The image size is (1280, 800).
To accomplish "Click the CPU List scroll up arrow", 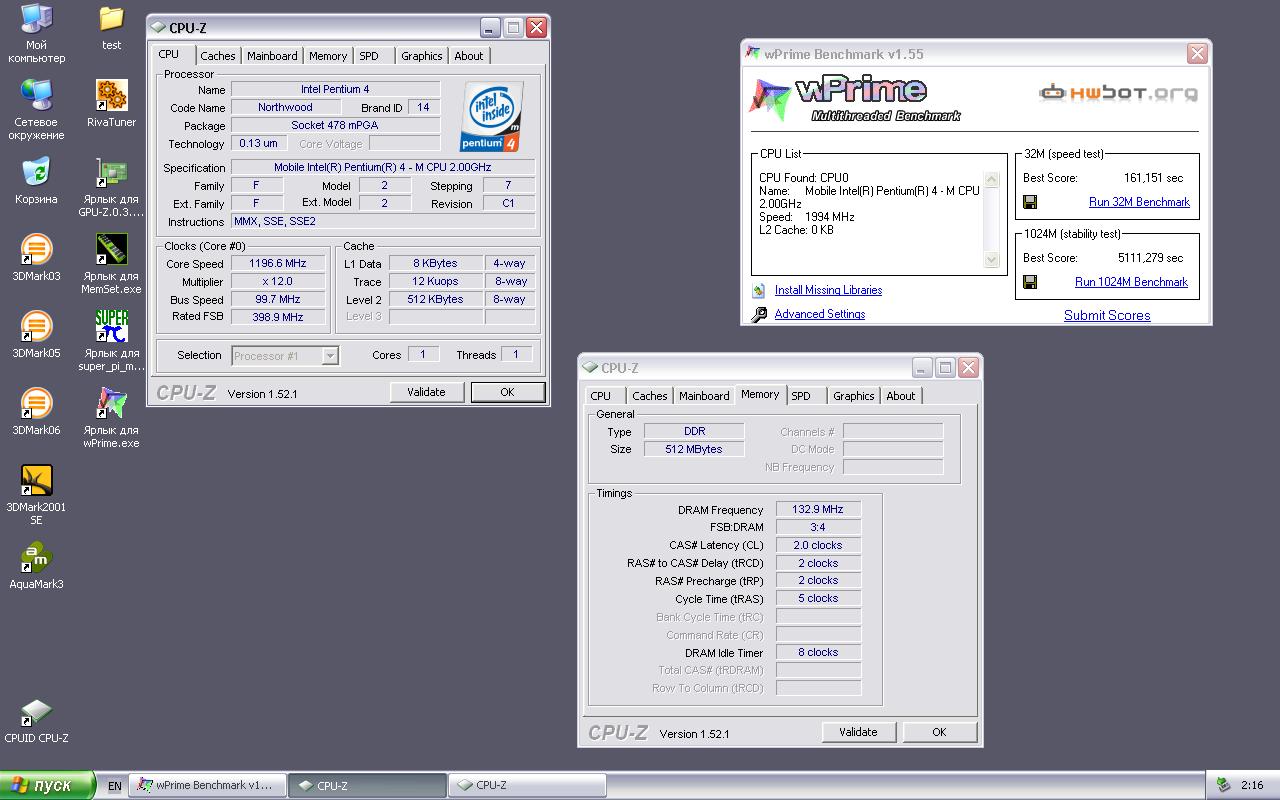I will click(992, 180).
